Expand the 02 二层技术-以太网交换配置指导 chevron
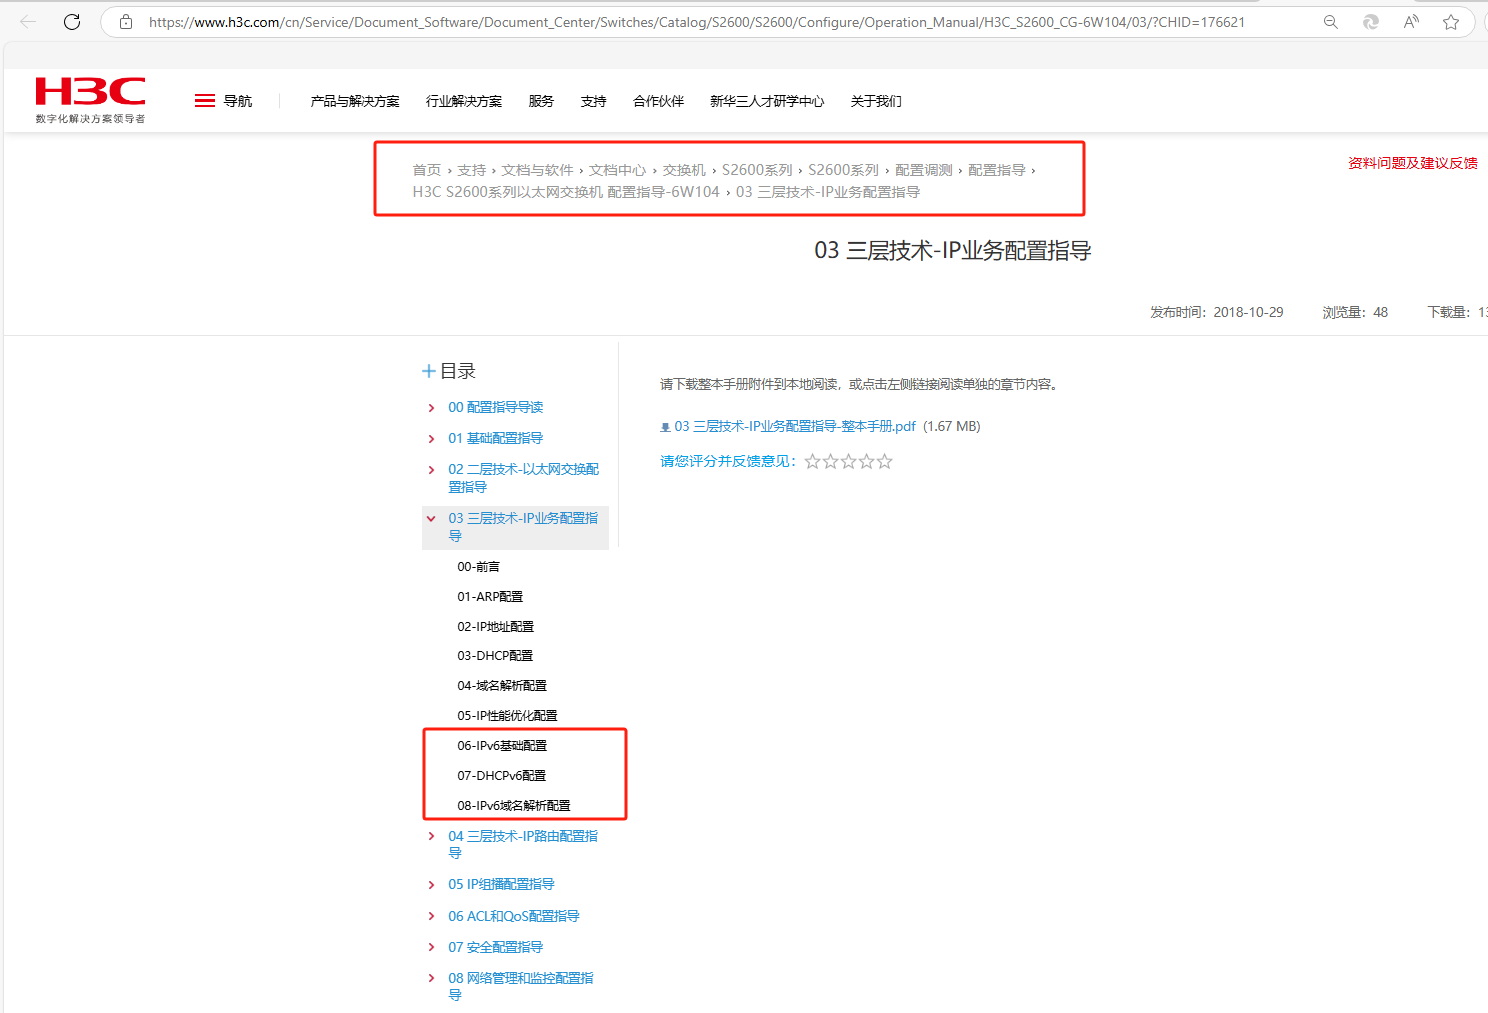Image resolution: width=1488 pixels, height=1013 pixels. click(431, 470)
